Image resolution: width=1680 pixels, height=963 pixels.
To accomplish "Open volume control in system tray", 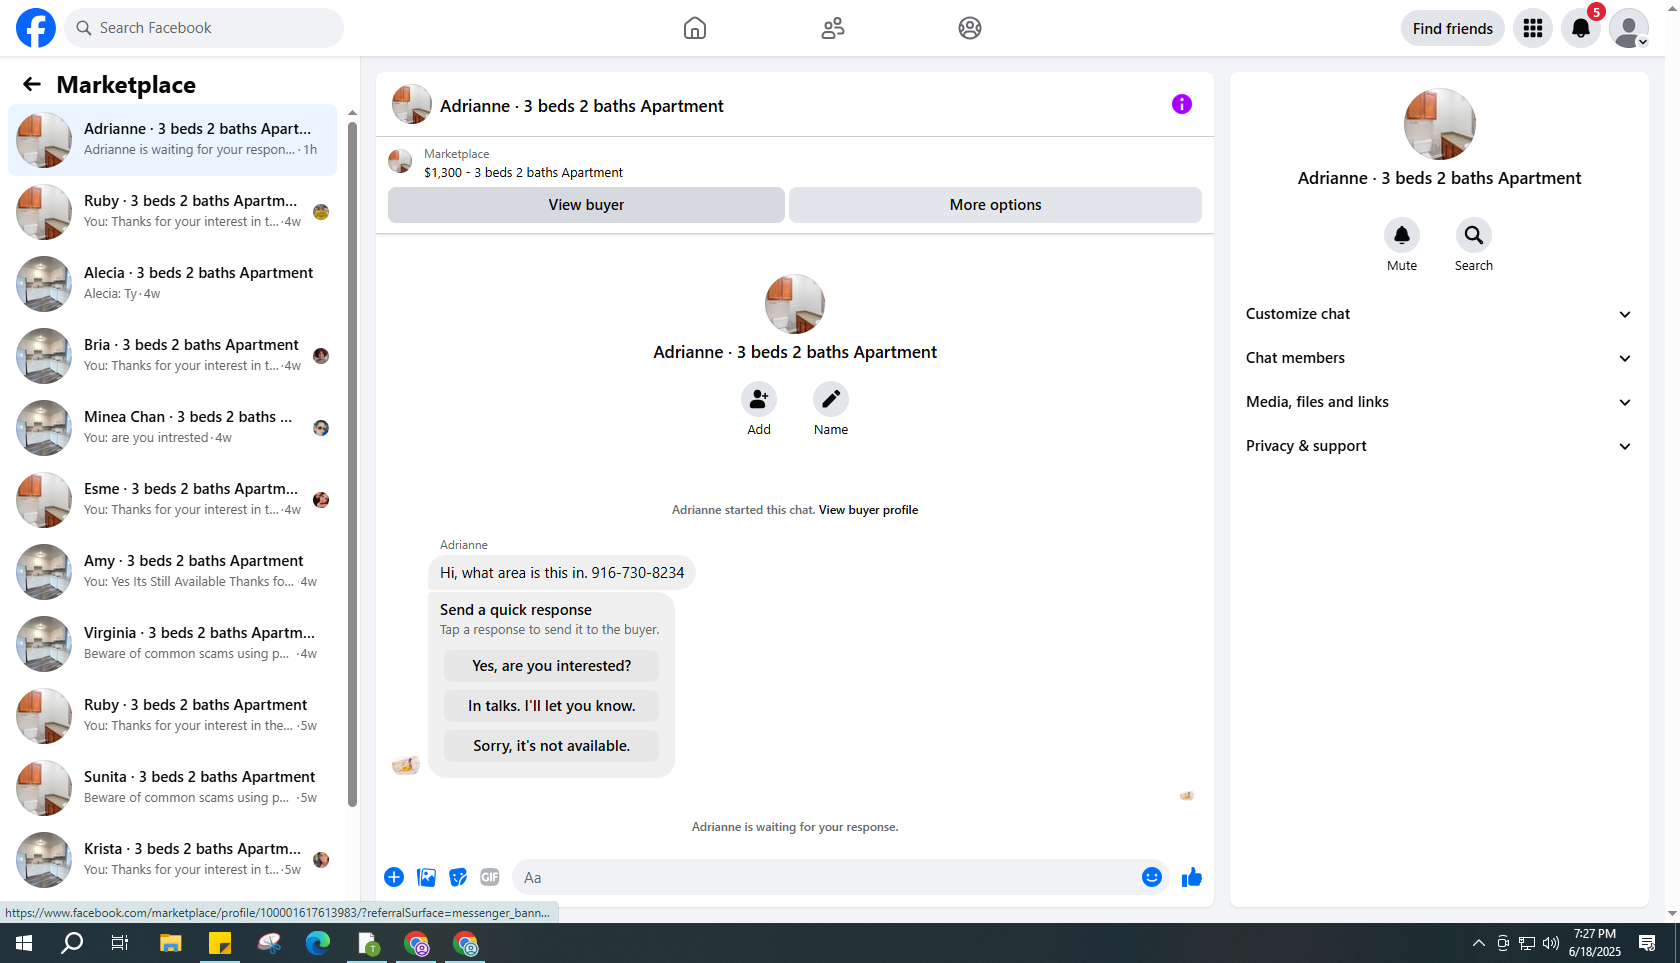I will 1551,943.
